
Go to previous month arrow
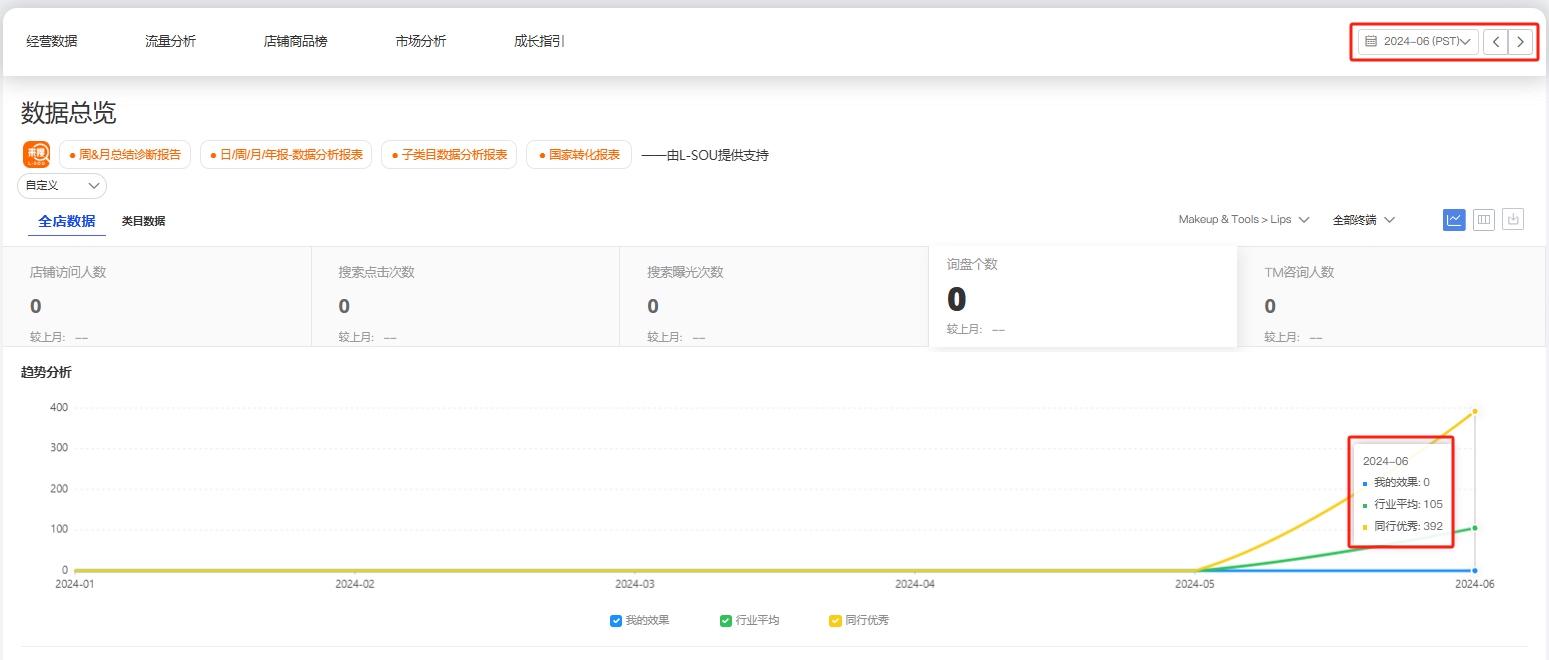click(x=1495, y=42)
